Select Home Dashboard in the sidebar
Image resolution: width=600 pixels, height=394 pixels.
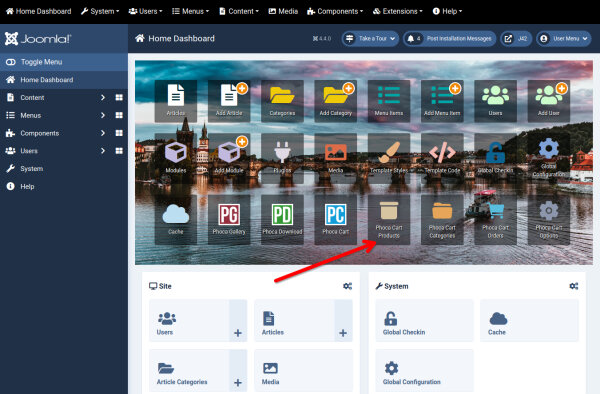[64, 80]
